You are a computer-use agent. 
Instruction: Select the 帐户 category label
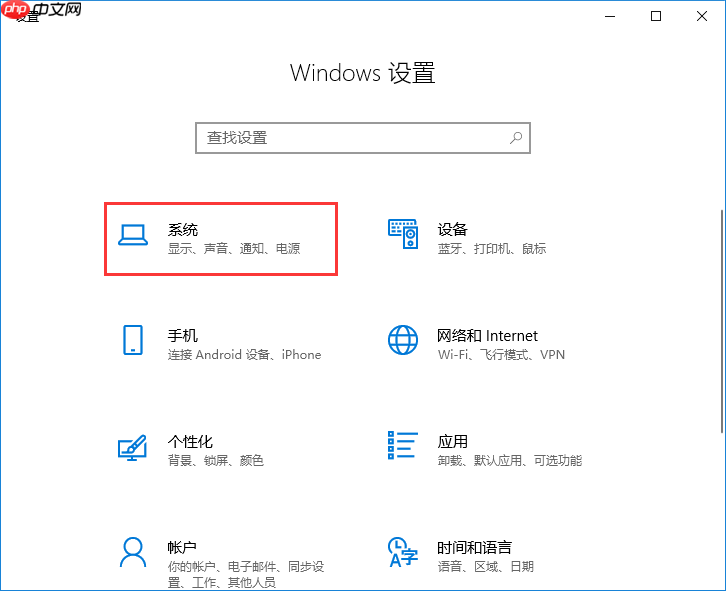tap(182, 547)
